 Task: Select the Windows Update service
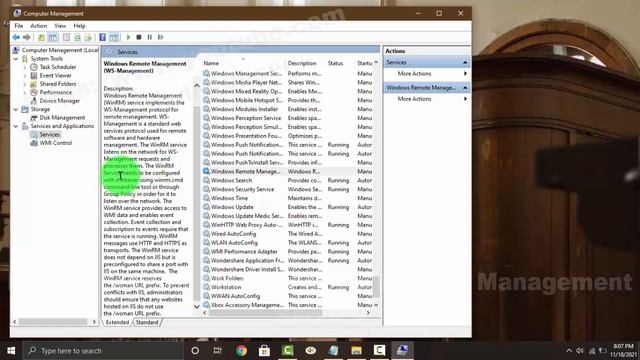click(x=287, y=207)
